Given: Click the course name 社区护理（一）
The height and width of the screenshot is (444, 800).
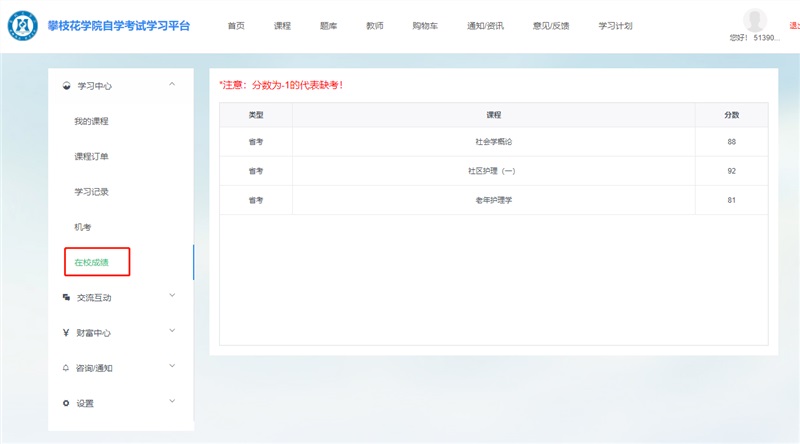Looking at the screenshot, I should [492, 171].
